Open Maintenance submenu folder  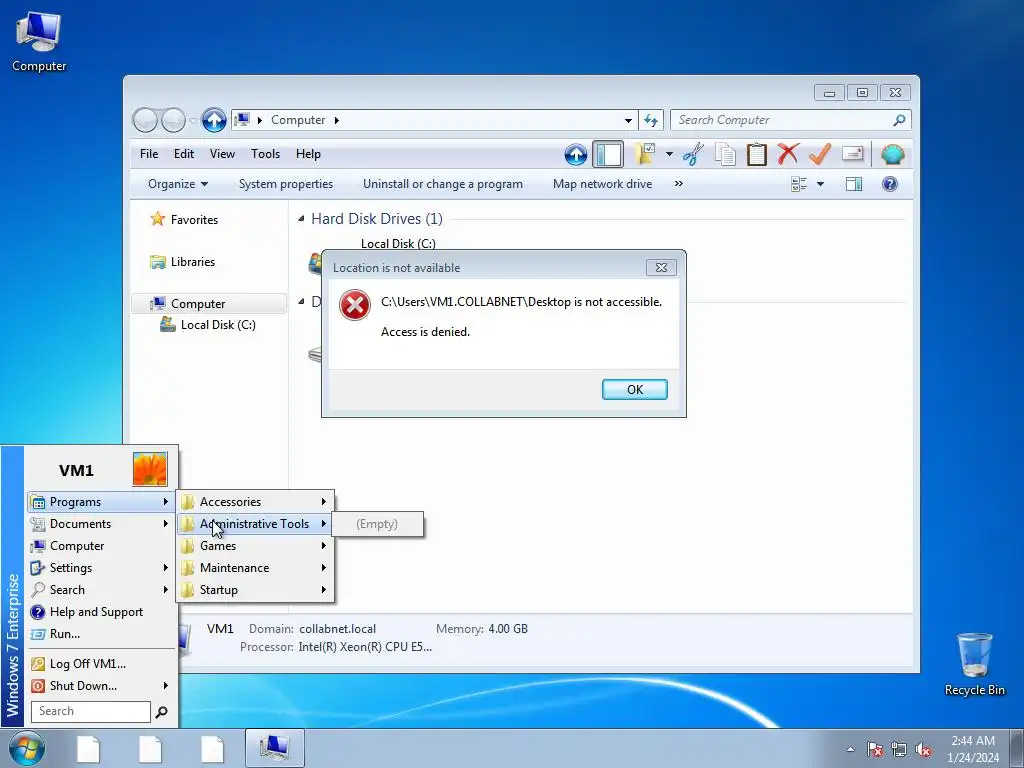(255, 568)
